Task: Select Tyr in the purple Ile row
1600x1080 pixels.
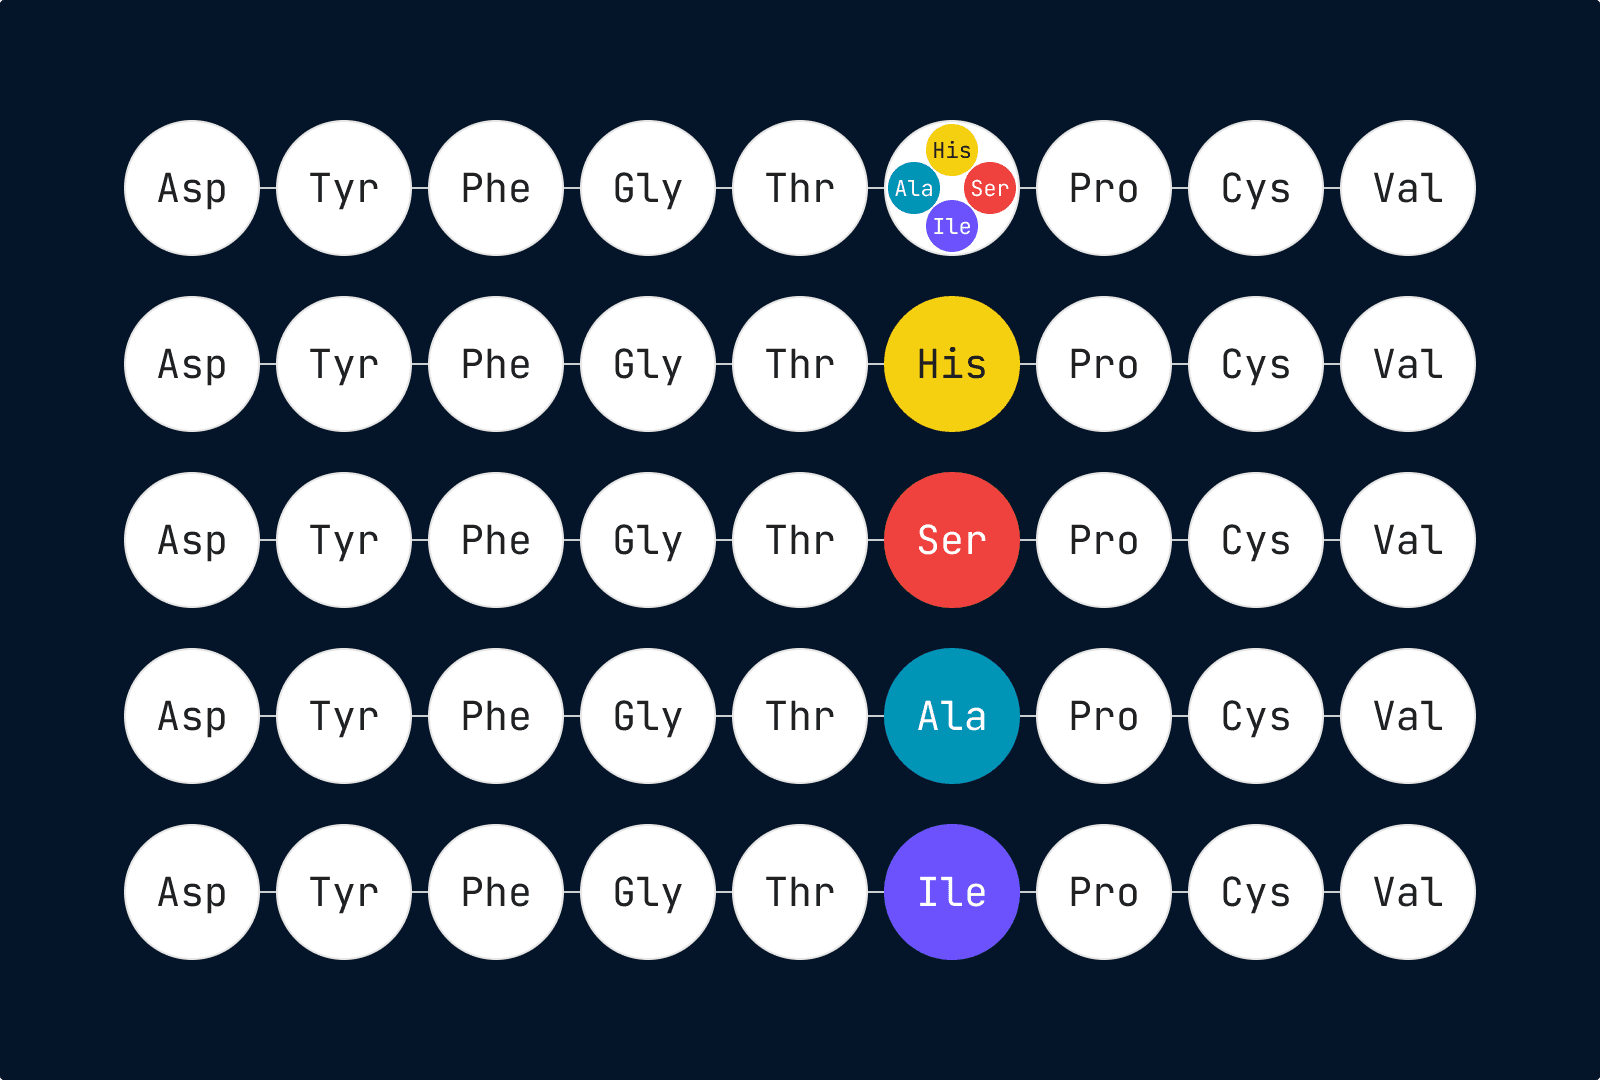Action: (344, 892)
